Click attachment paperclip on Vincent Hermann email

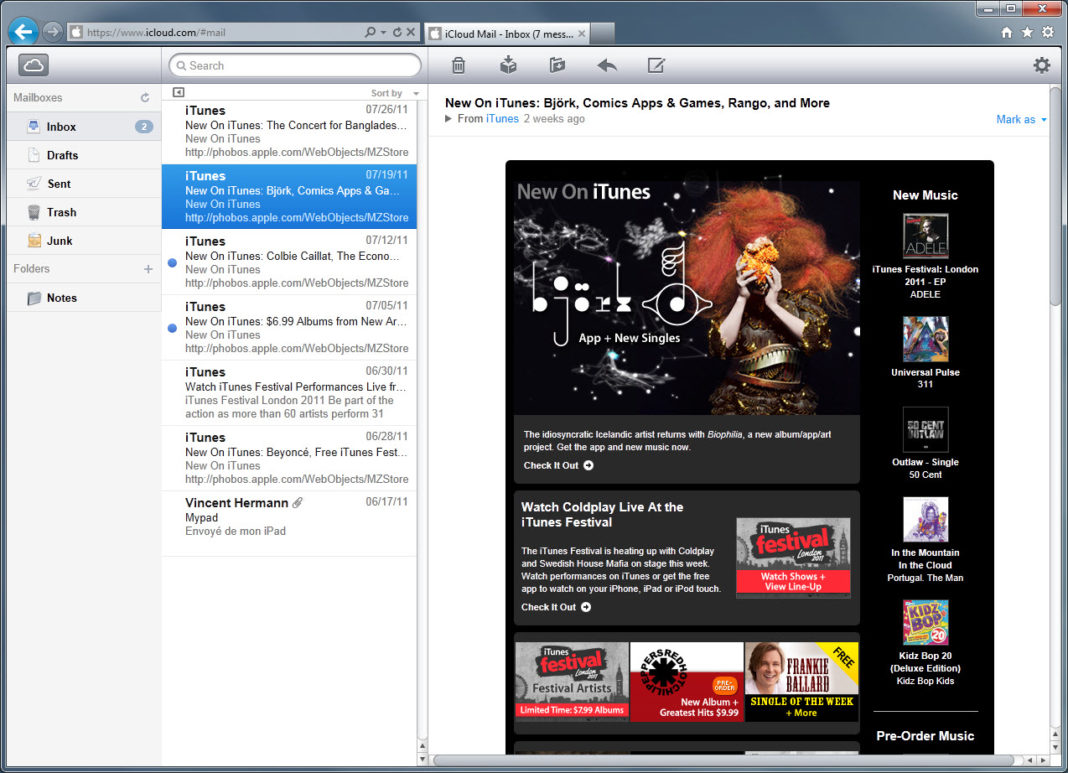tap(297, 503)
